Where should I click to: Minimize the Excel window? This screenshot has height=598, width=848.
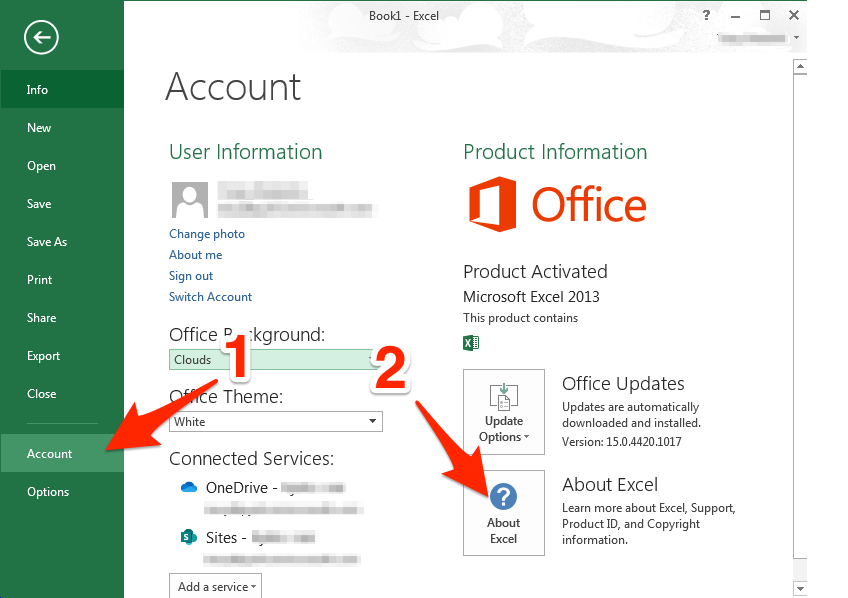(735, 16)
